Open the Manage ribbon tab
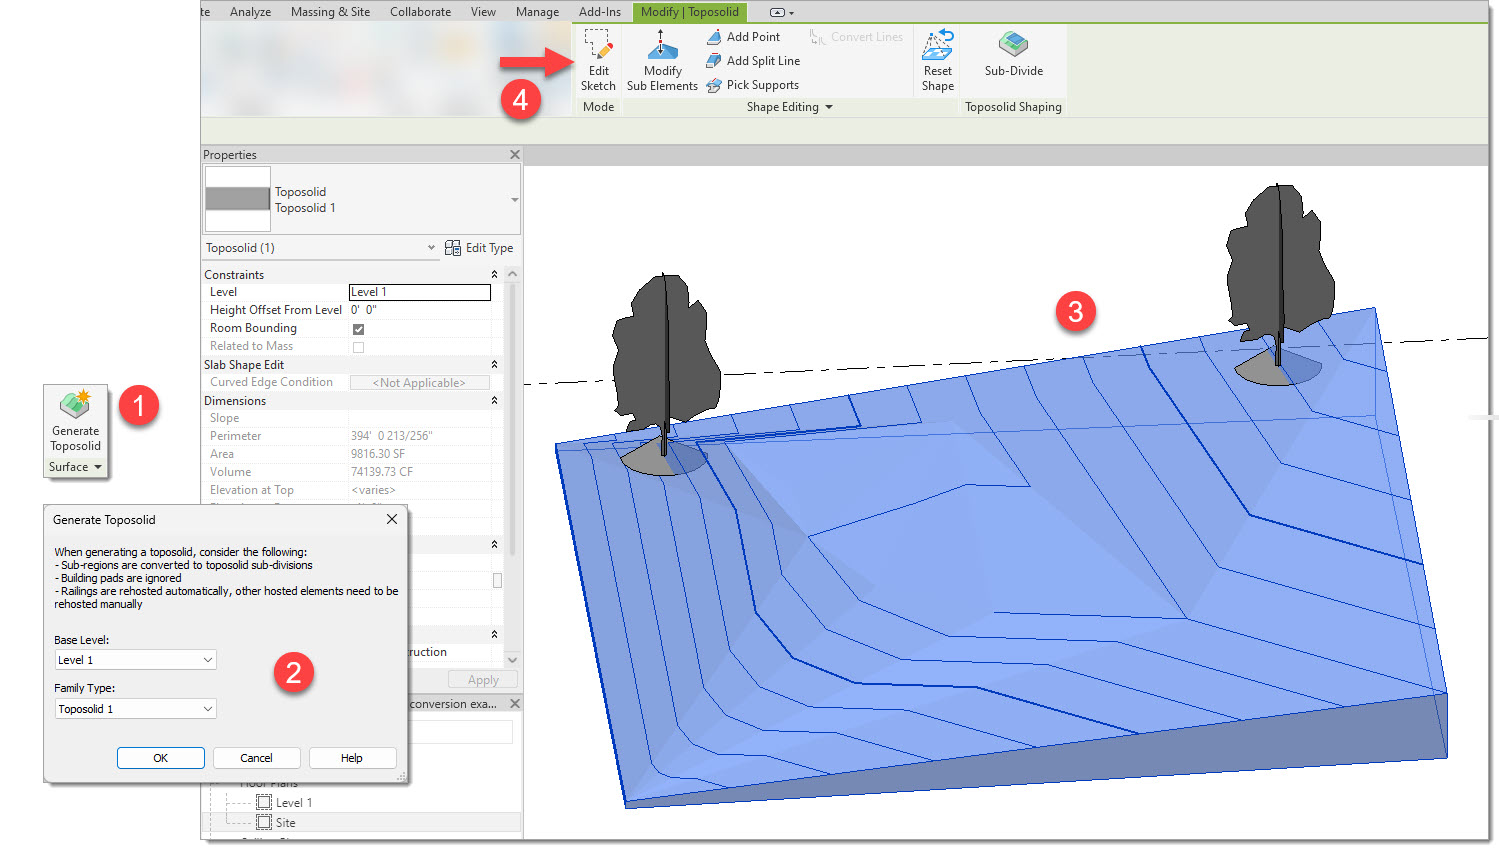The width and height of the screenshot is (1499, 849). pyautogui.click(x=537, y=12)
